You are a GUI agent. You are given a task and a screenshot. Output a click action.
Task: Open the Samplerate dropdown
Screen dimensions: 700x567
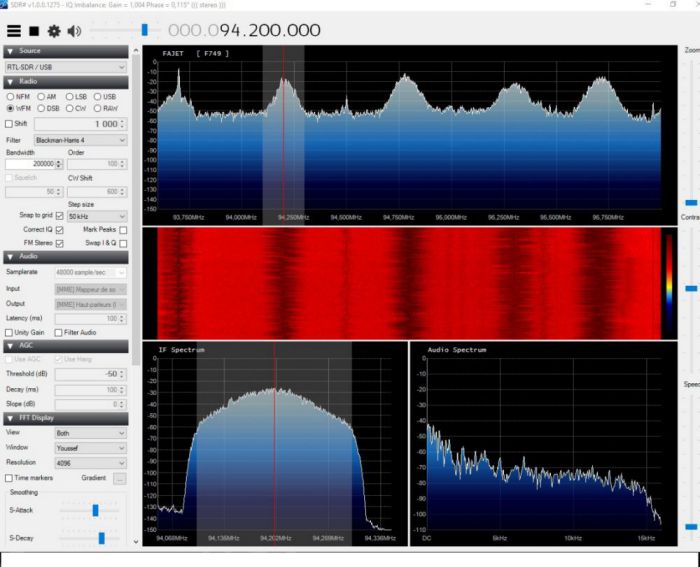click(x=91, y=272)
